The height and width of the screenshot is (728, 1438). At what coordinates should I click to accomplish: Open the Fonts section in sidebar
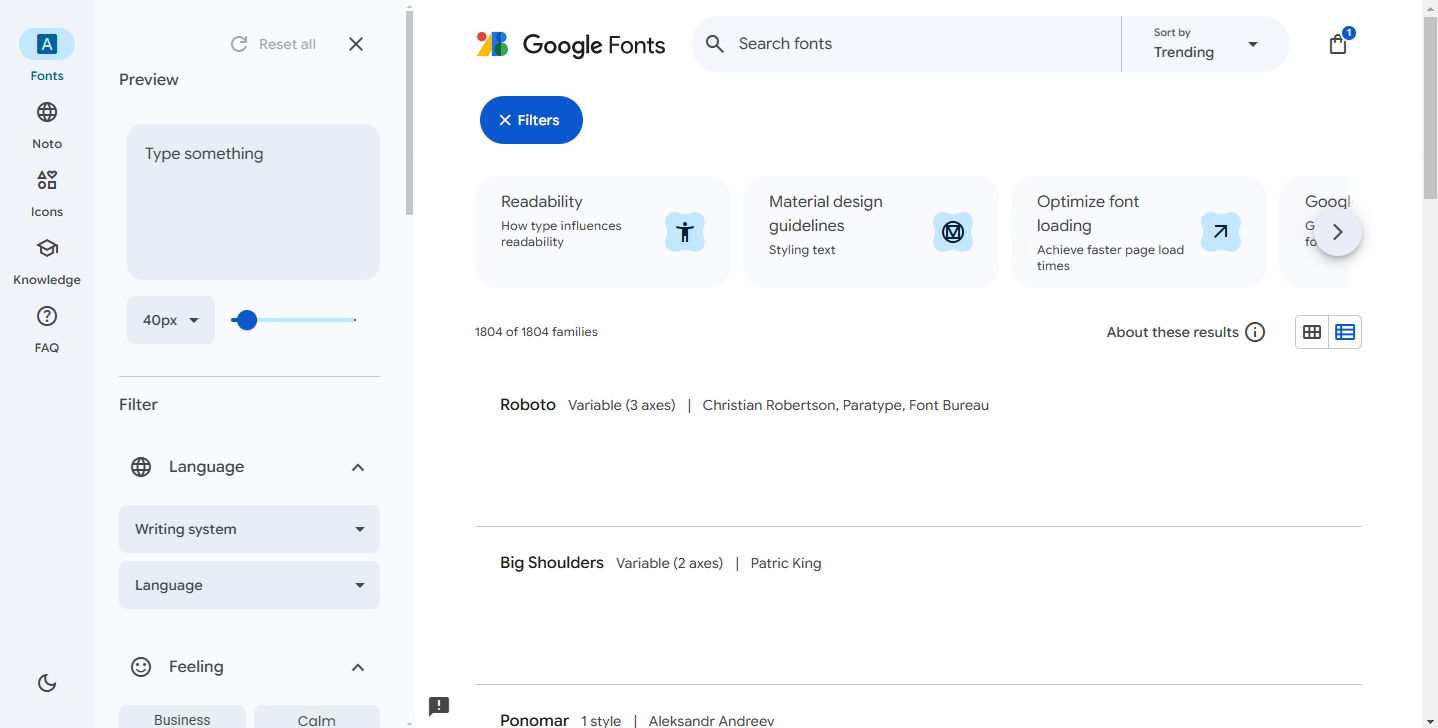click(47, 56)
